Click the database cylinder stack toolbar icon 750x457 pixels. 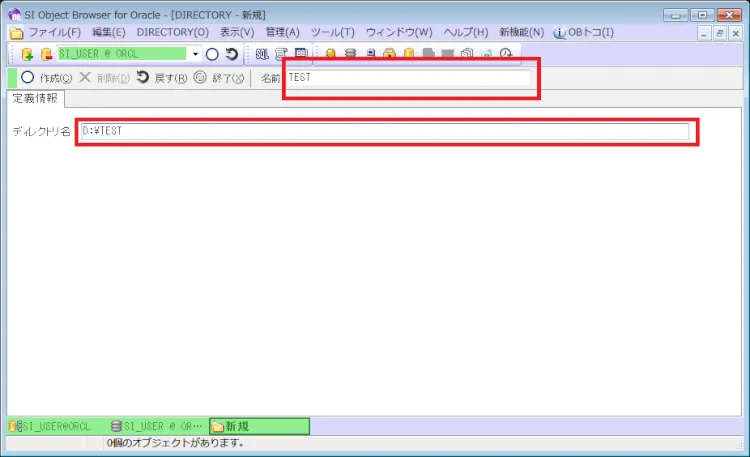pos(350,54)
